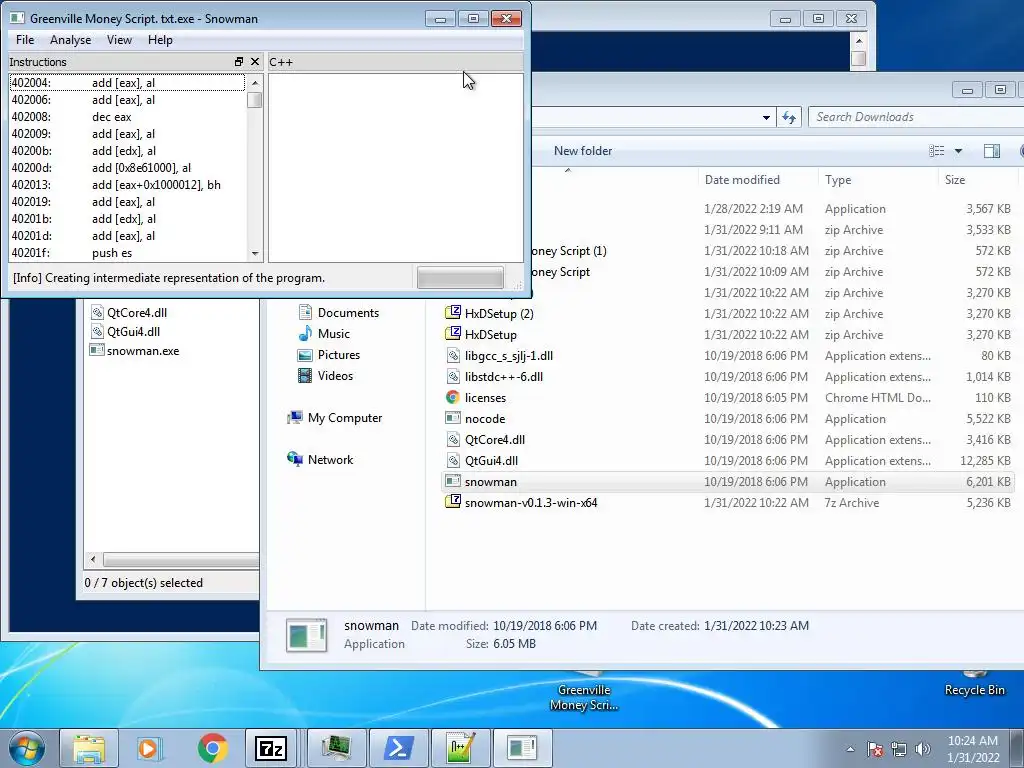Open Google Chrome from the taskbar

pos(212,748)
